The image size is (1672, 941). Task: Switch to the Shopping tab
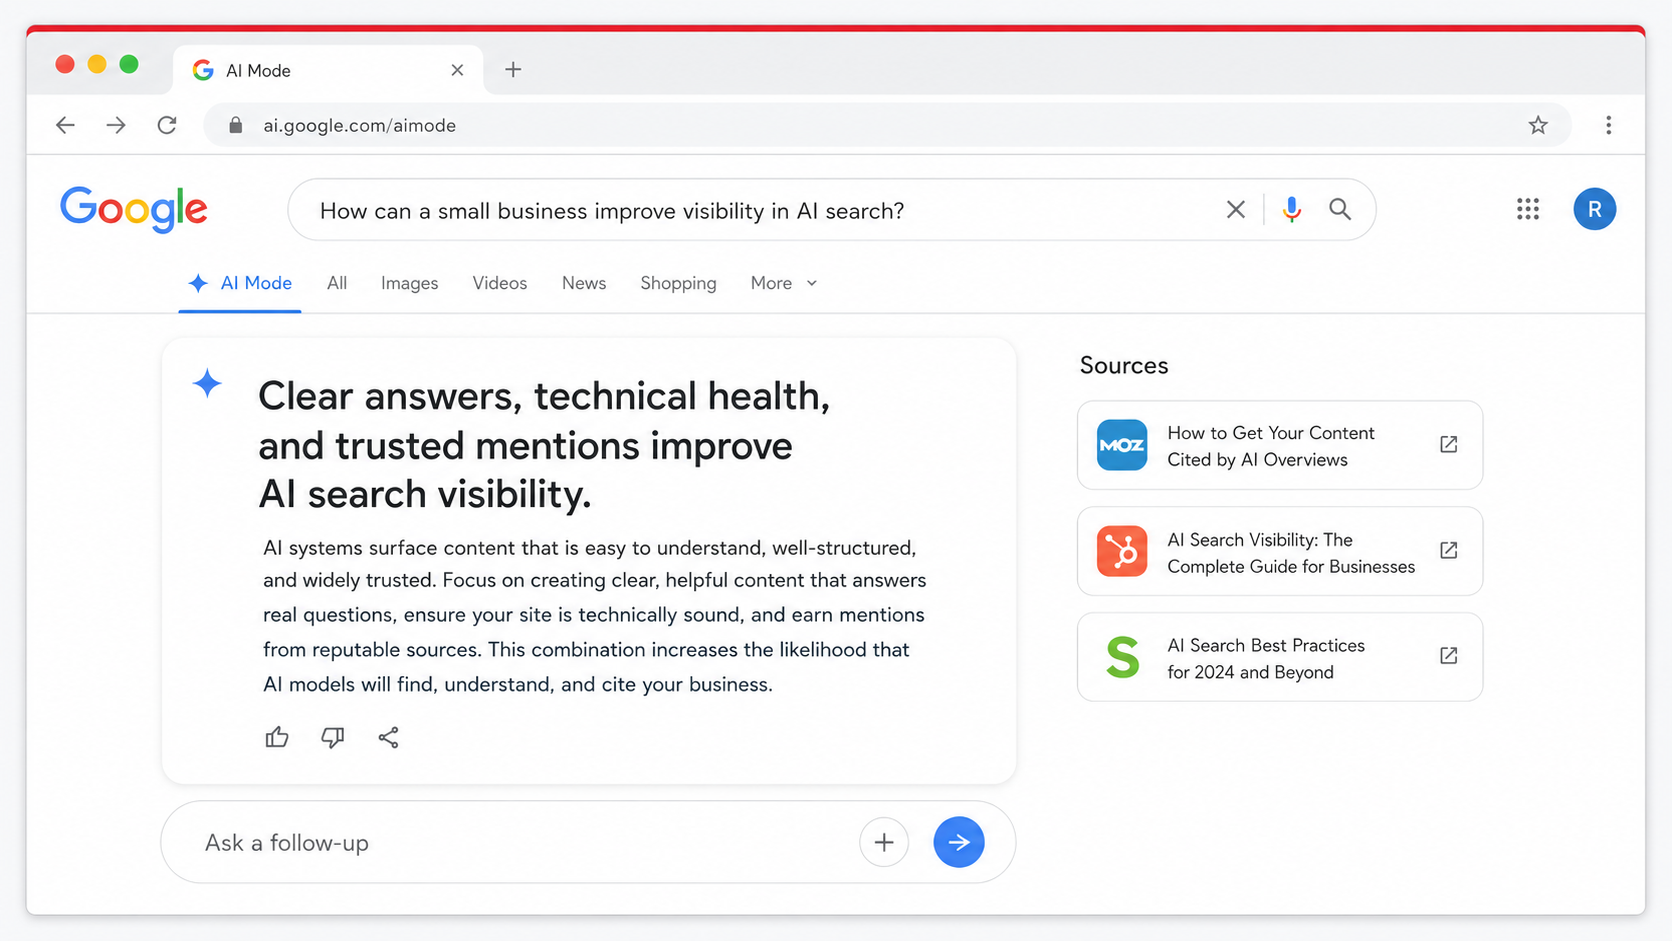coord(678,283)
